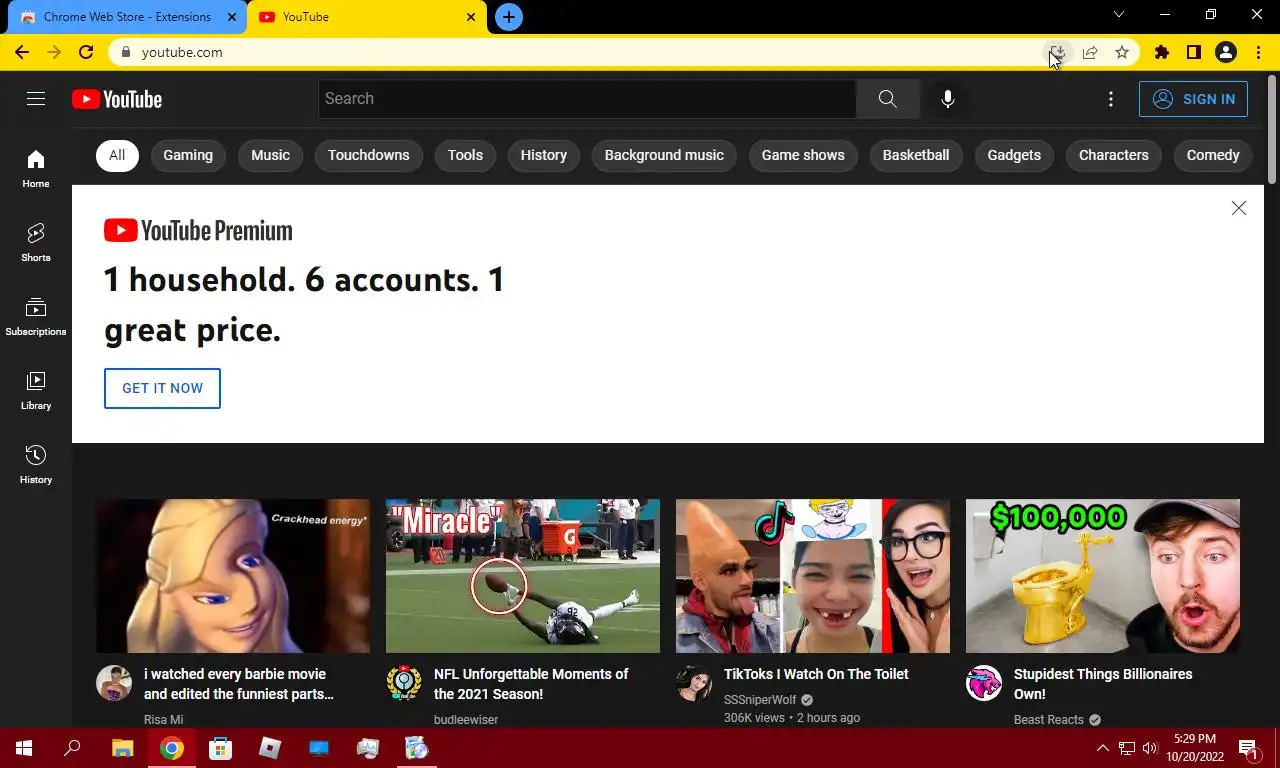Open volume control in system tray
The height and width of the screenshot is (768, 1280).
1149,748
